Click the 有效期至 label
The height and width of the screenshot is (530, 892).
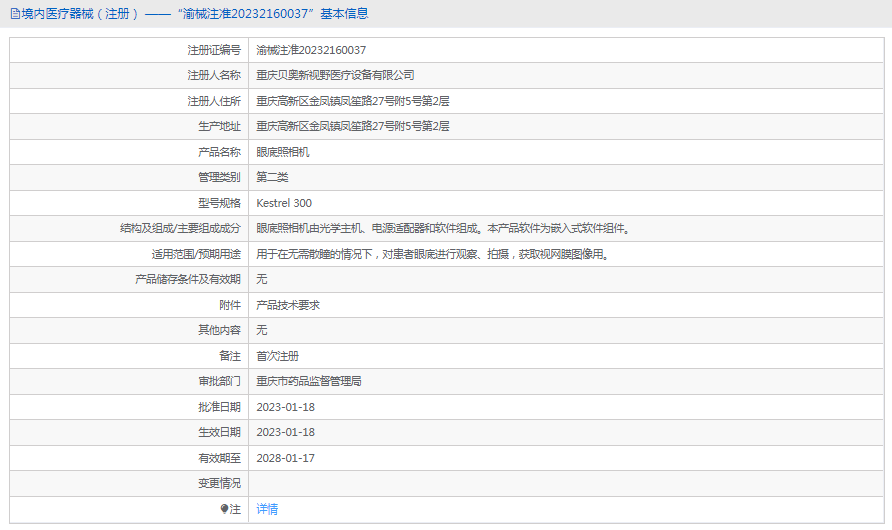(x=219, y=458)
